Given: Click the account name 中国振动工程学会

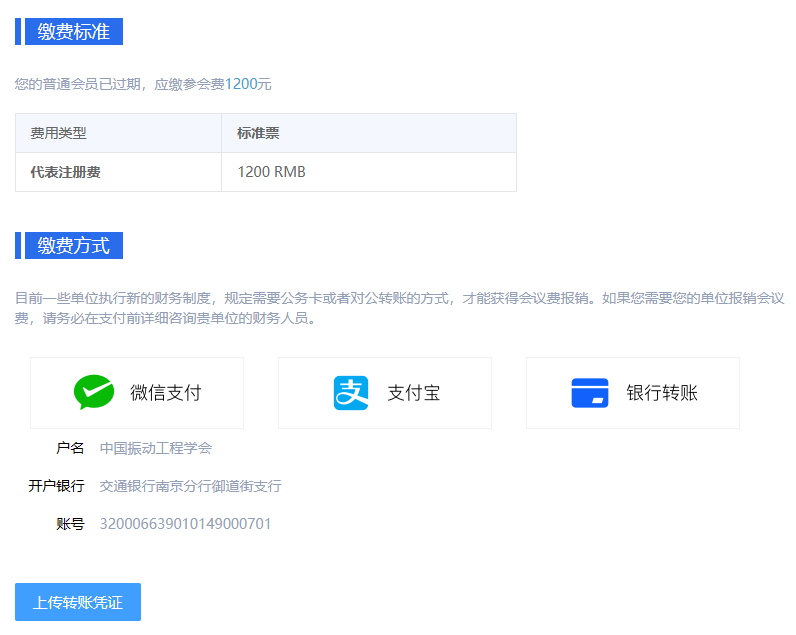Looking at the screenshot, I should click(x=155, y=448).
